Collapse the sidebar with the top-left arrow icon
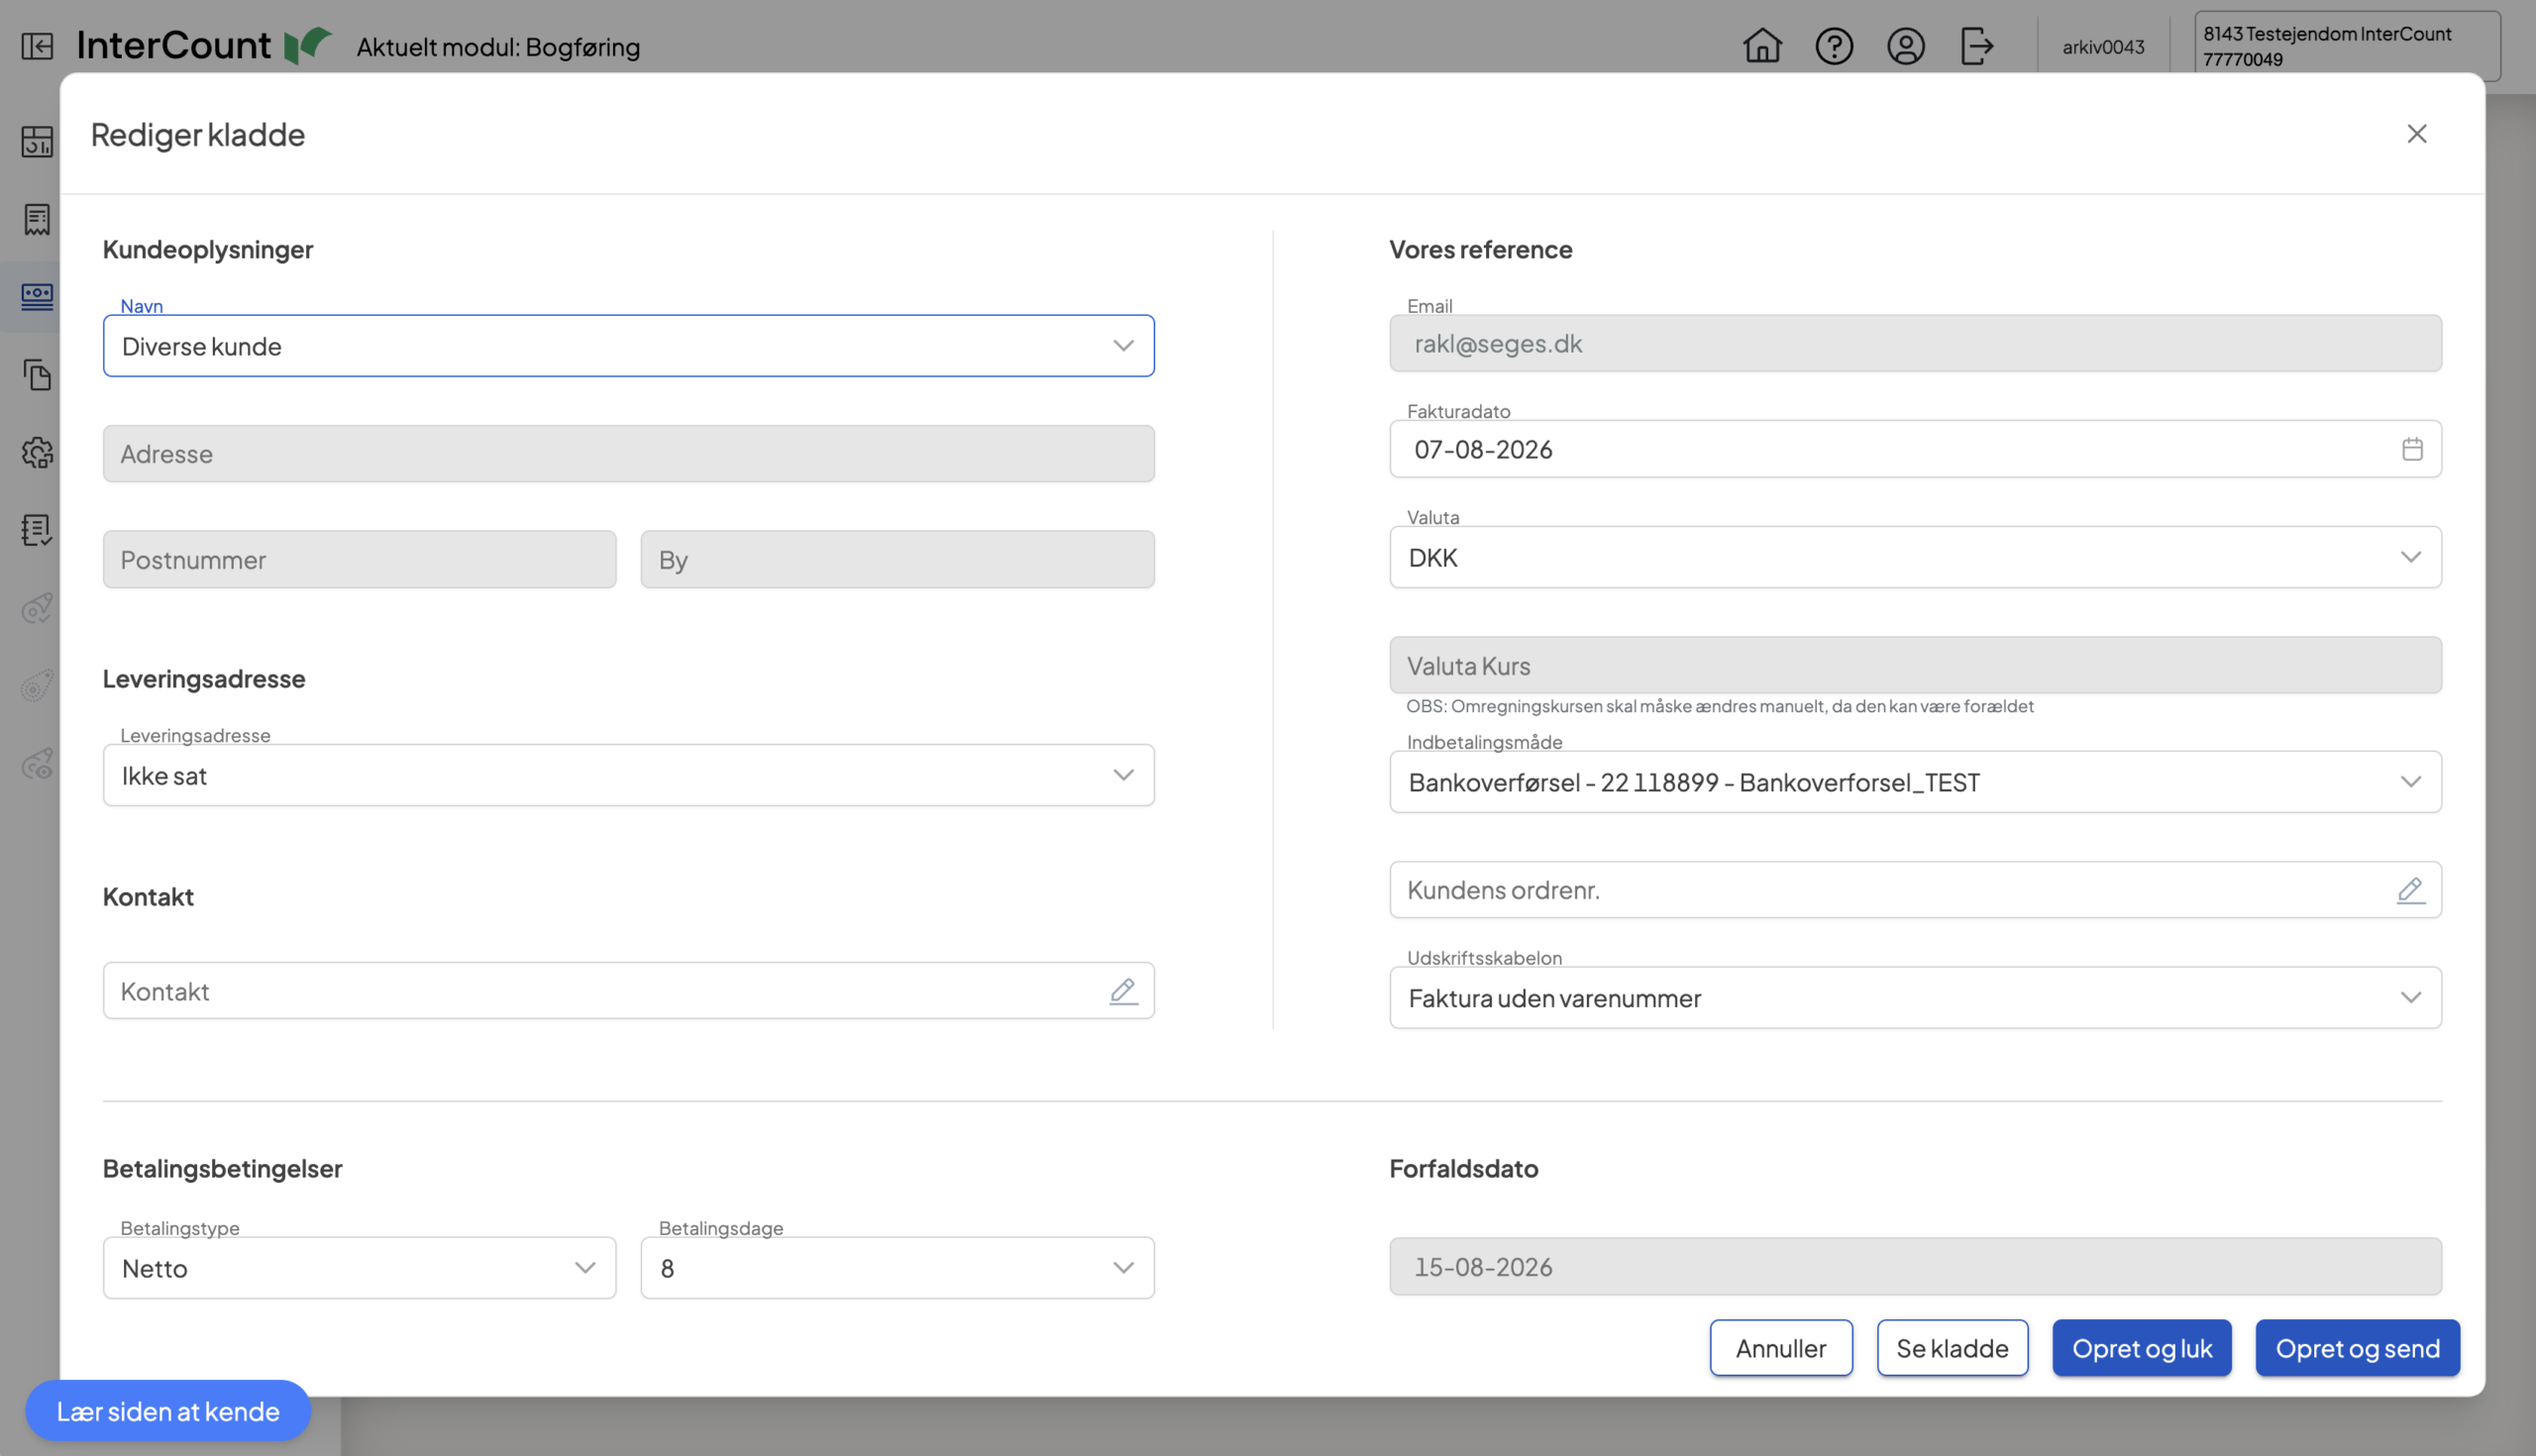The height and width of the screenshot is (1456, 2536). [37, 46]
